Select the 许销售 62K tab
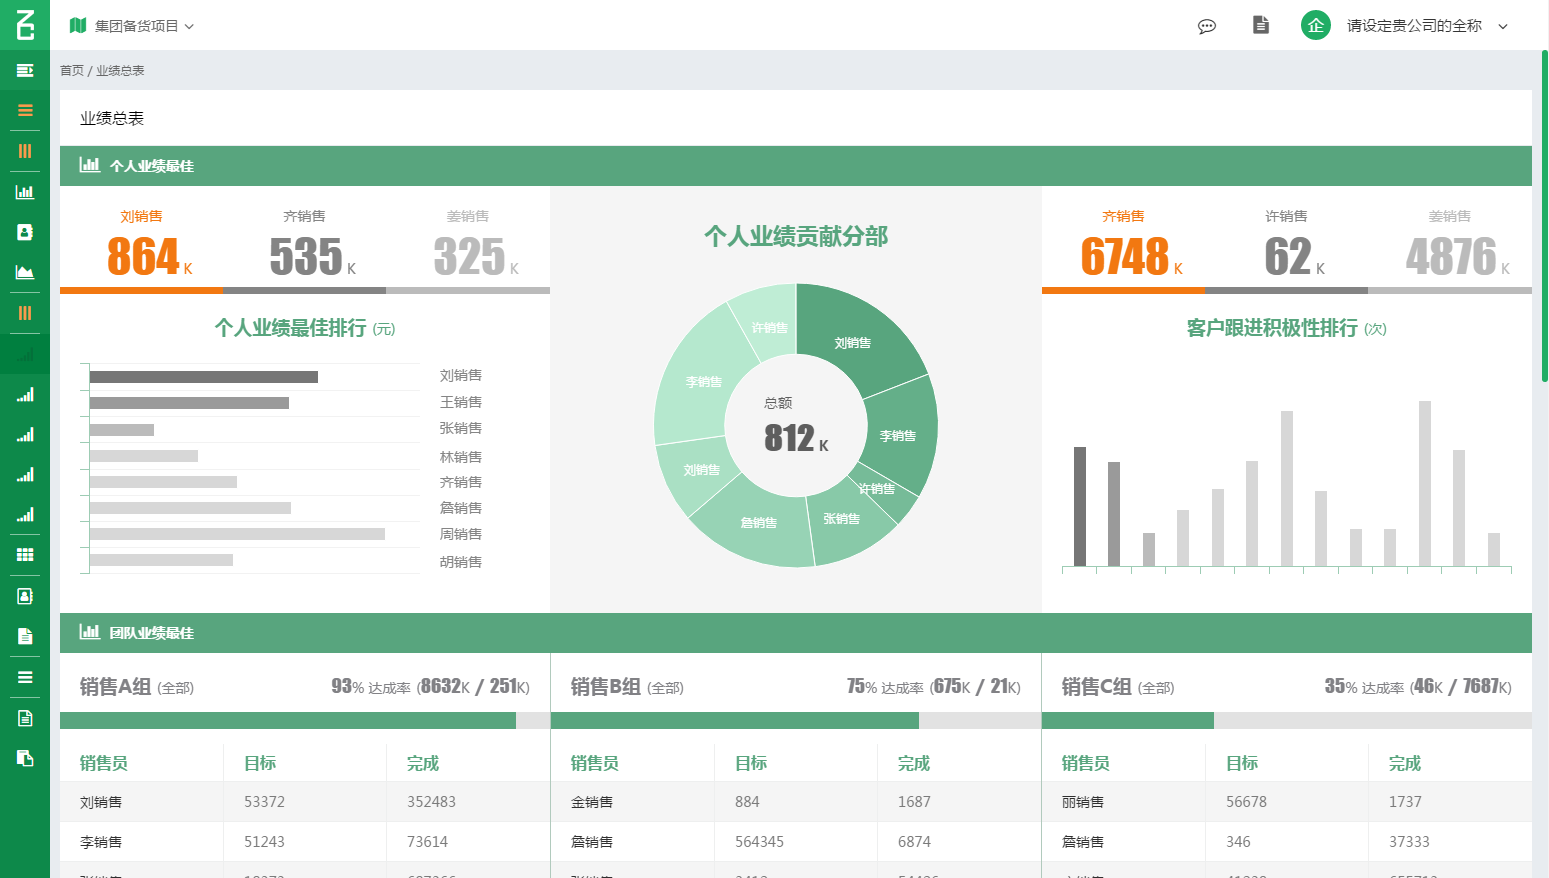Screen dimensions: 1549x878 click(x=1286, y=243)
